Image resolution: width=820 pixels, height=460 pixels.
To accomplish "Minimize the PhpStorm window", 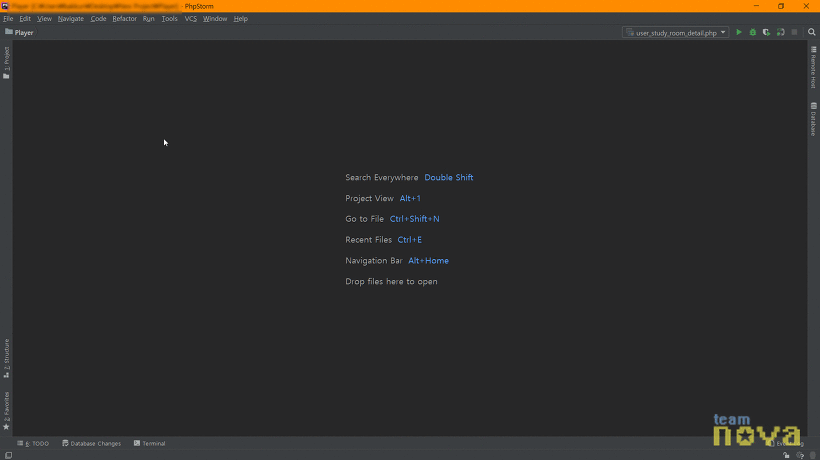I will pos(756,6).
